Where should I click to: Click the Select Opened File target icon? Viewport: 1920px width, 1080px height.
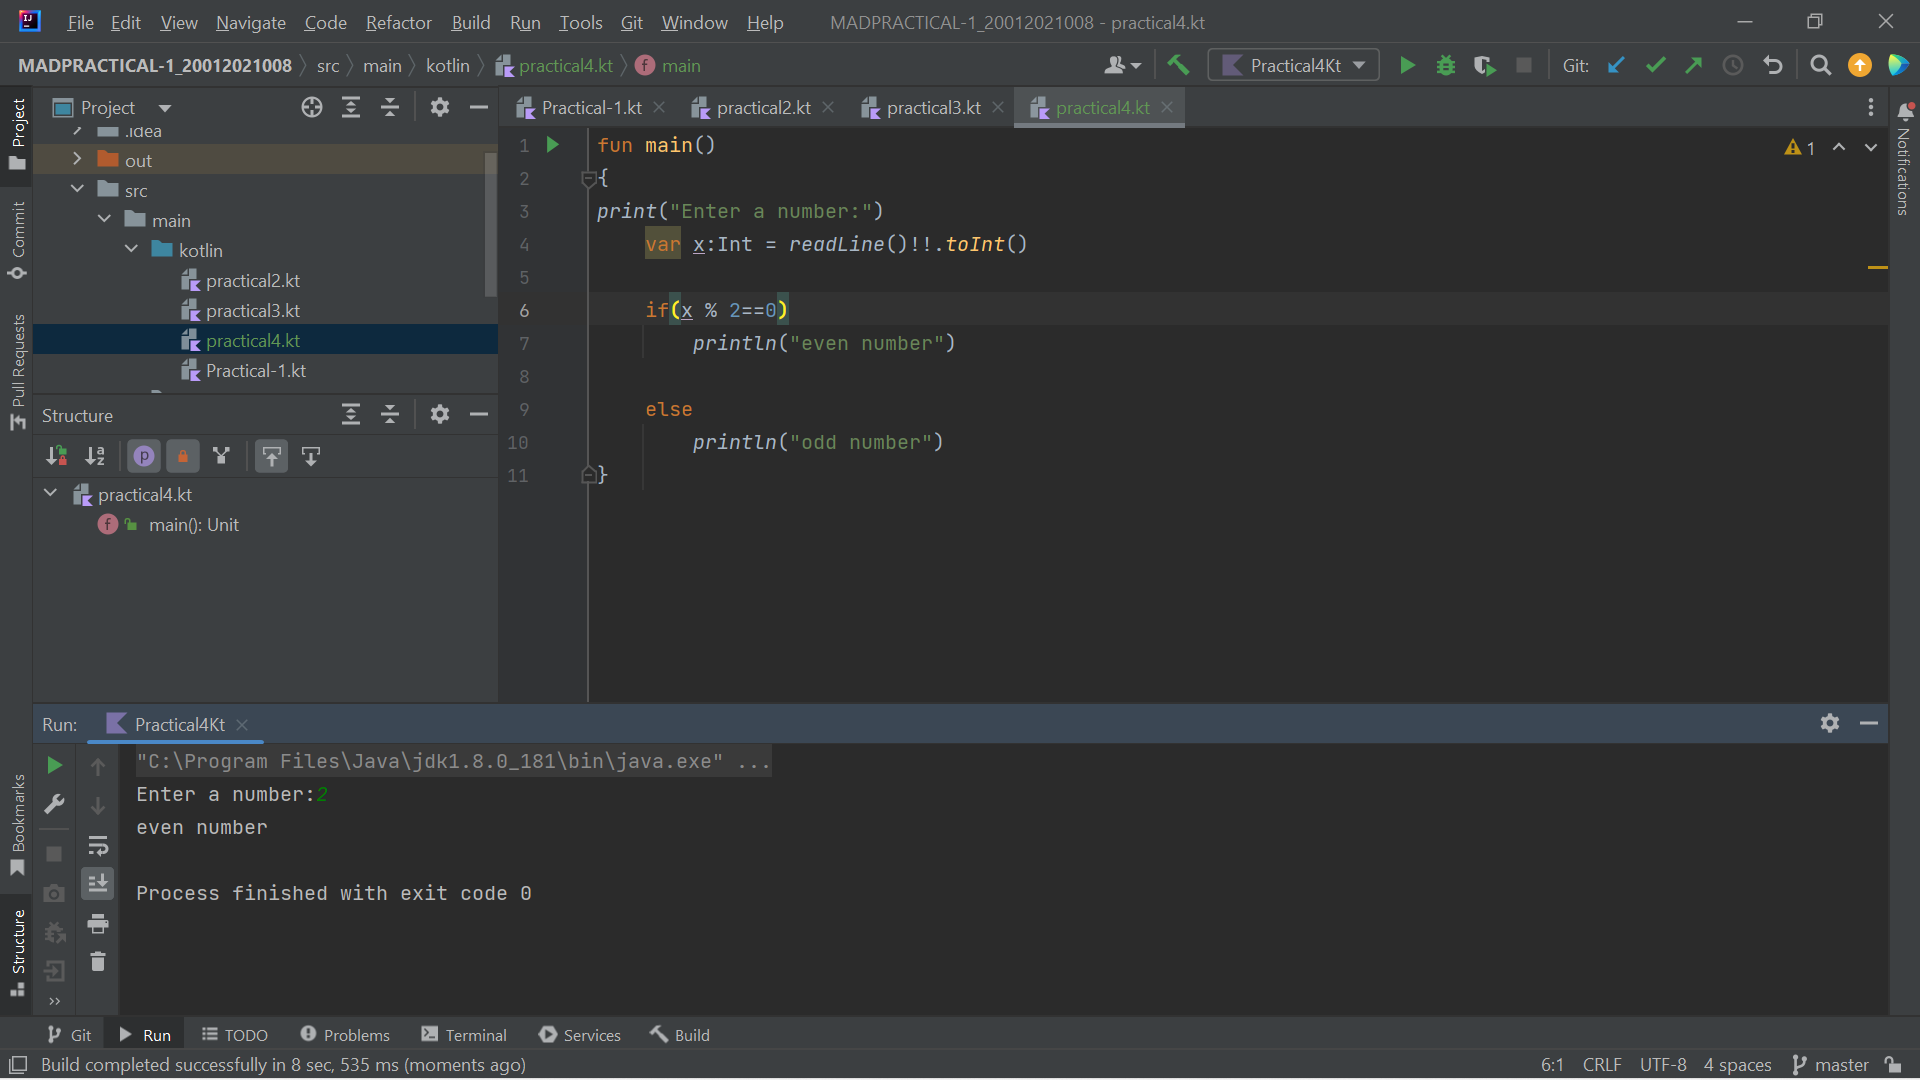coord(312,108)
